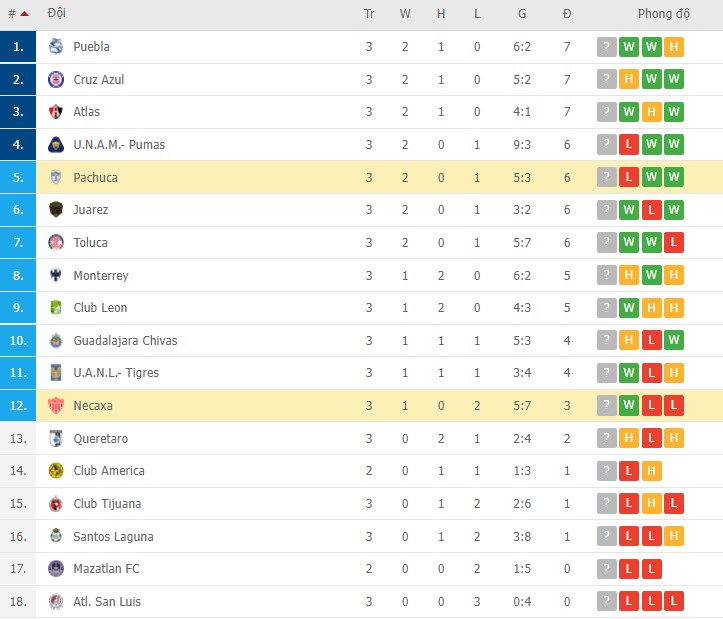The width and height of the screenshot is (723, 619).
Task: Click the Santos Laguna crest icon
Action: 56,537
